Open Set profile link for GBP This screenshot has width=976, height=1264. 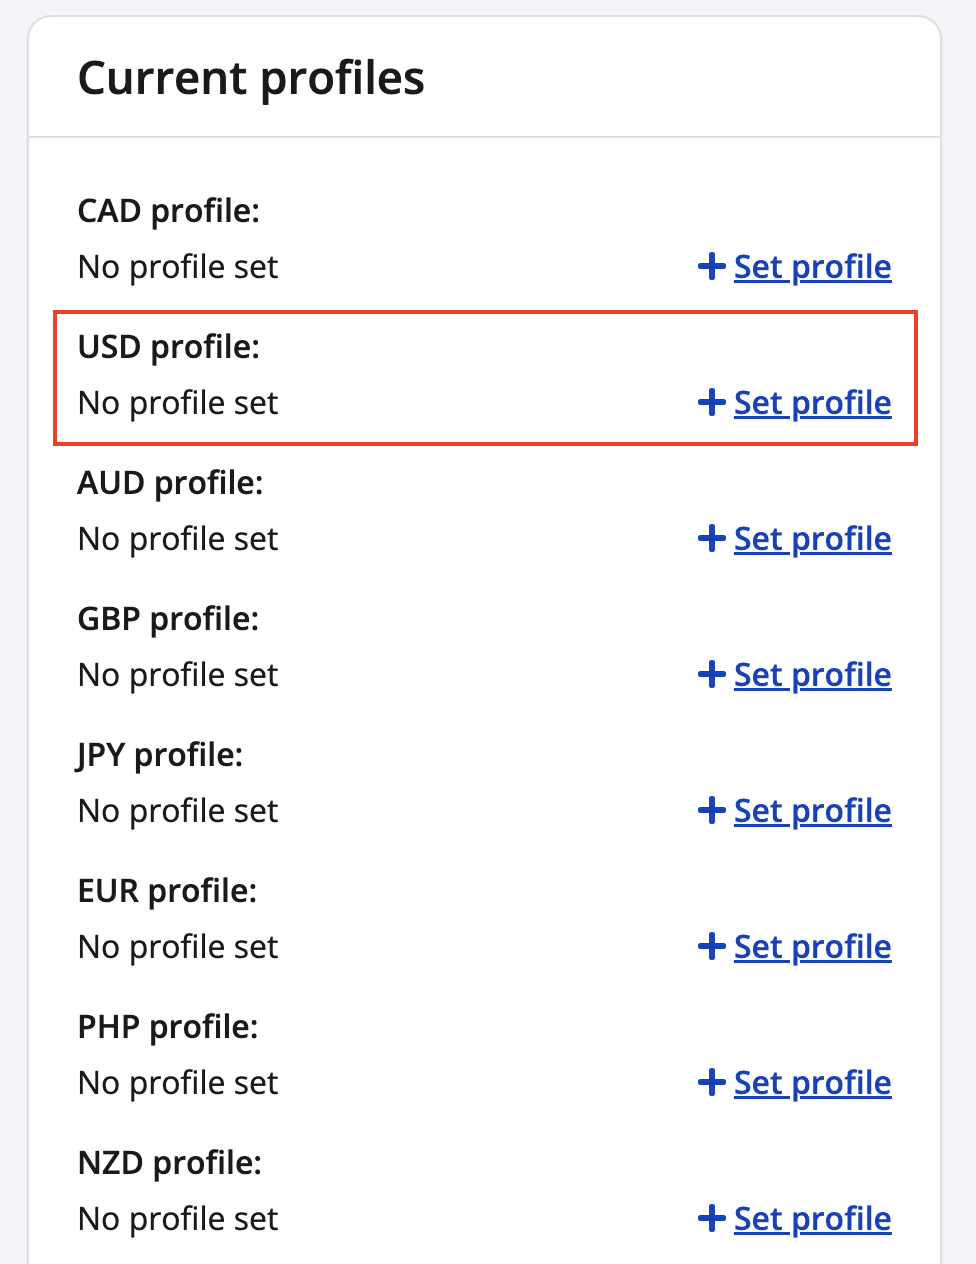[812, 675]
